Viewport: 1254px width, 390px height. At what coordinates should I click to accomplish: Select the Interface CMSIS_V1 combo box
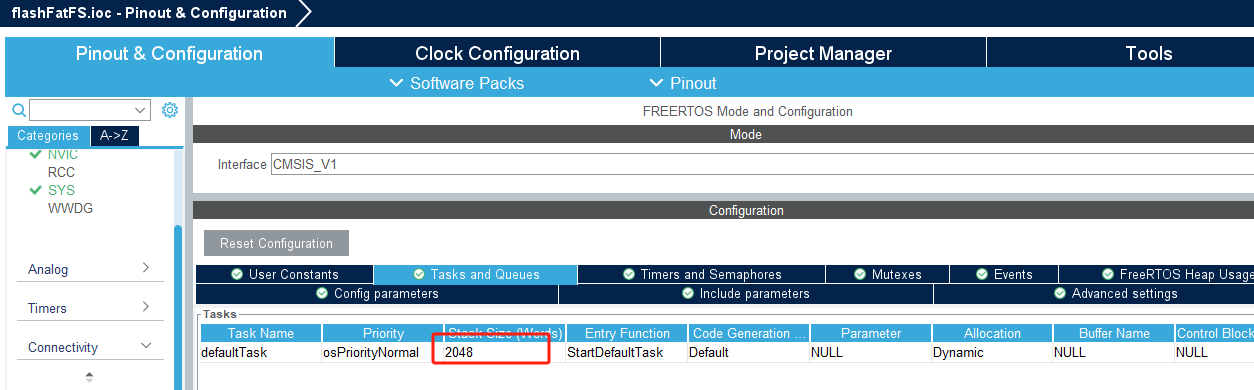[x=762, y=164]
